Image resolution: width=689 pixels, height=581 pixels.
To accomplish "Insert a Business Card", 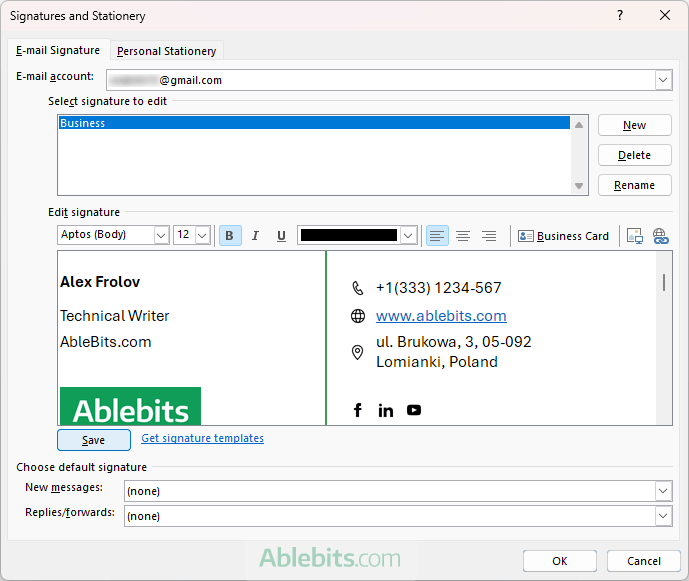I will tap(563, 236).
